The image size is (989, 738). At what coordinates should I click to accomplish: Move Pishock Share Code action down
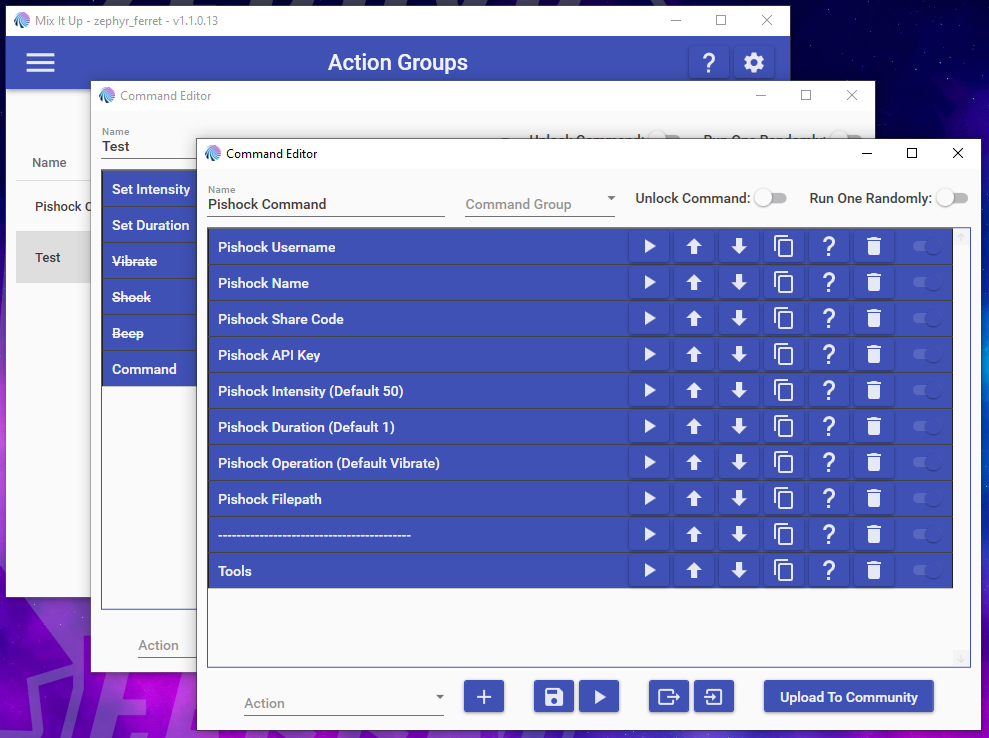[x=739, y=319]
